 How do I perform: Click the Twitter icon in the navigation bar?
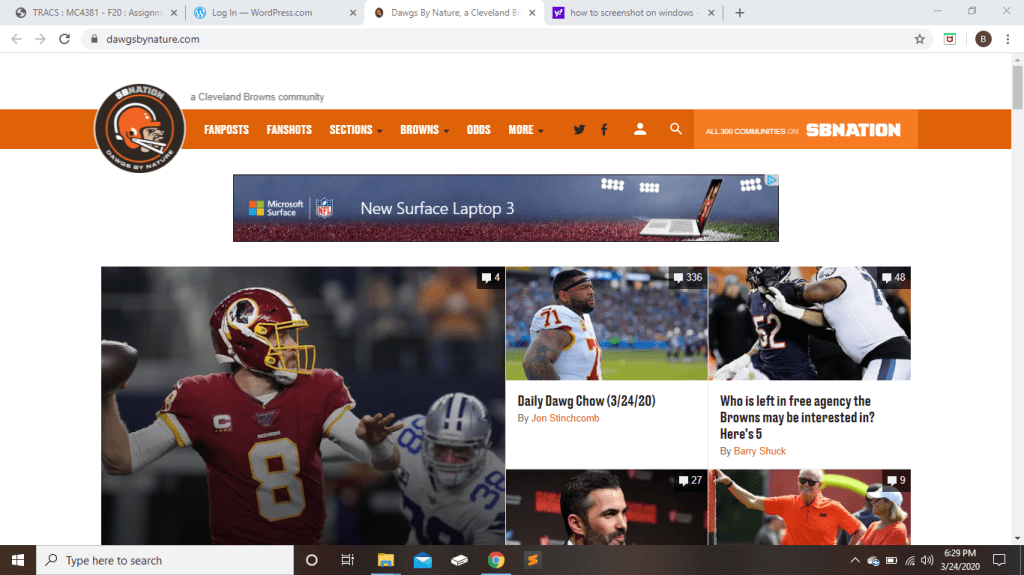pos(579,130)
